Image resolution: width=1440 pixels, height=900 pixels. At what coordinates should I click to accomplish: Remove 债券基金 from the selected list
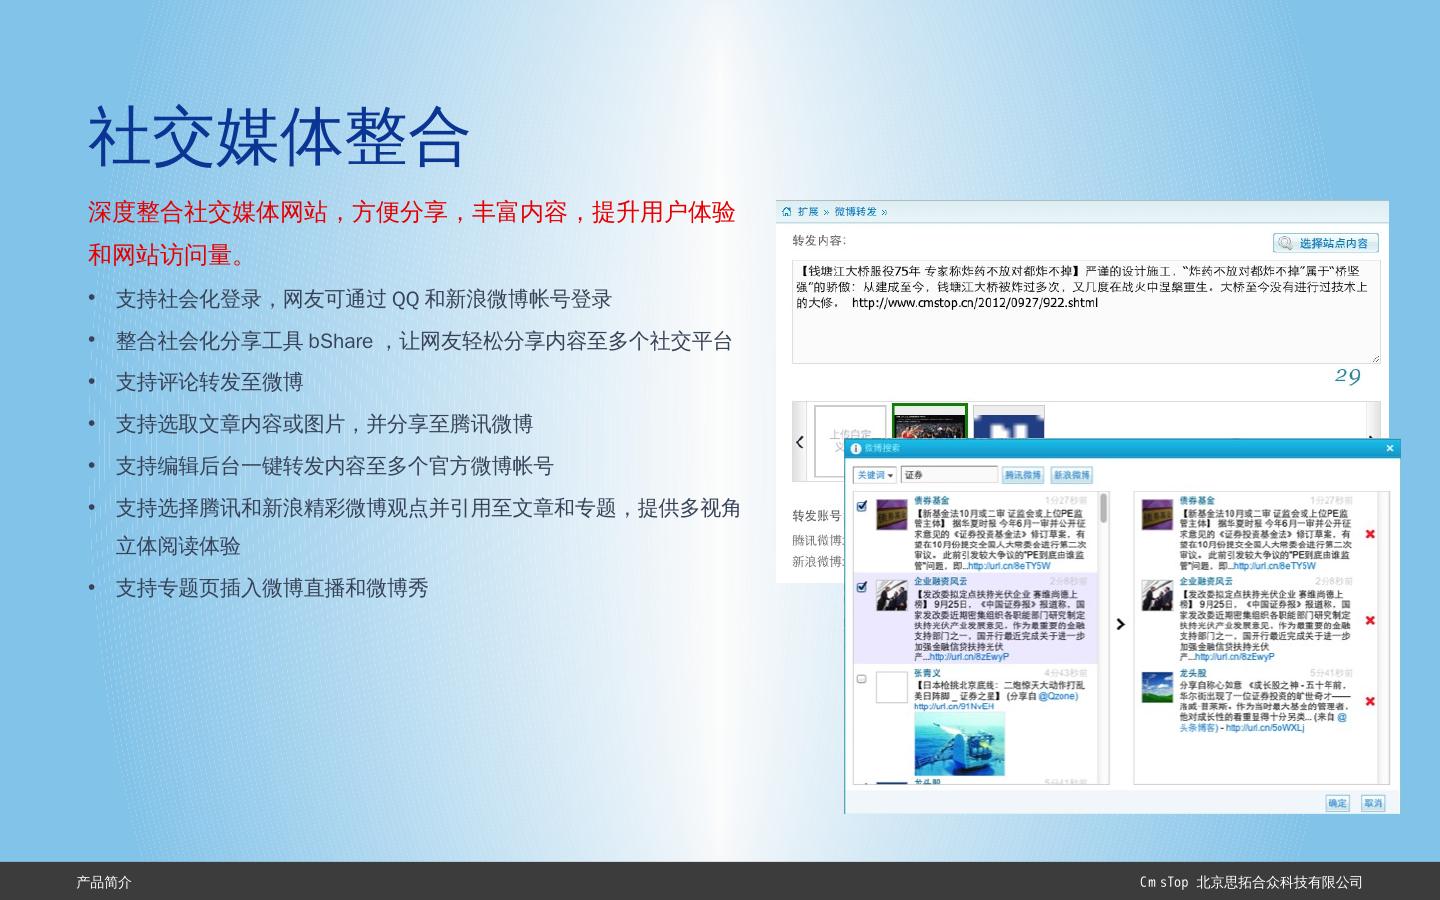tap(1370, 534)
